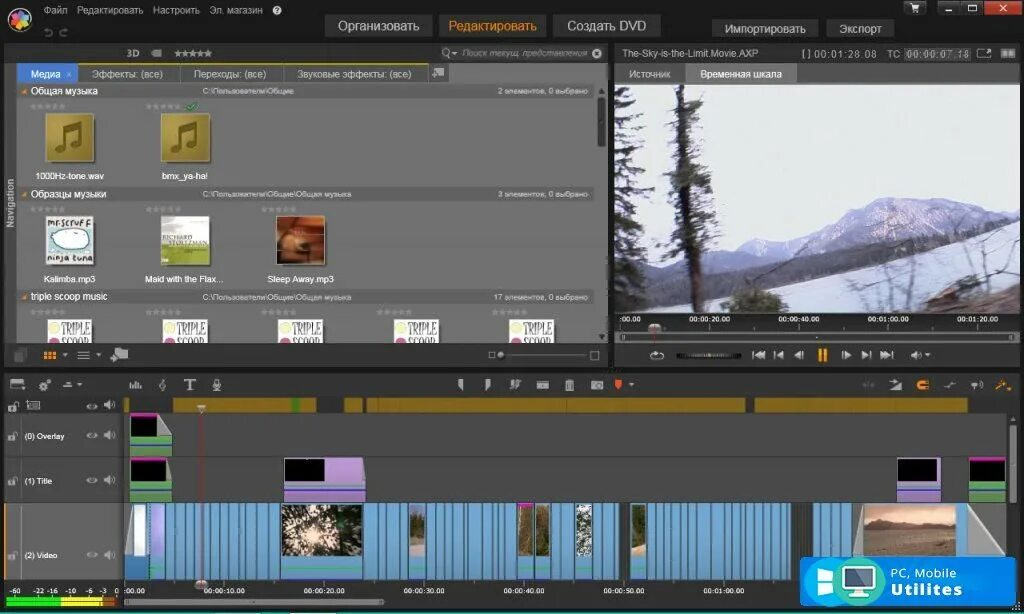Click the audio scrubbing speaker icon
The height and width of the screenshot is (614, 1024).
[977, 385]
